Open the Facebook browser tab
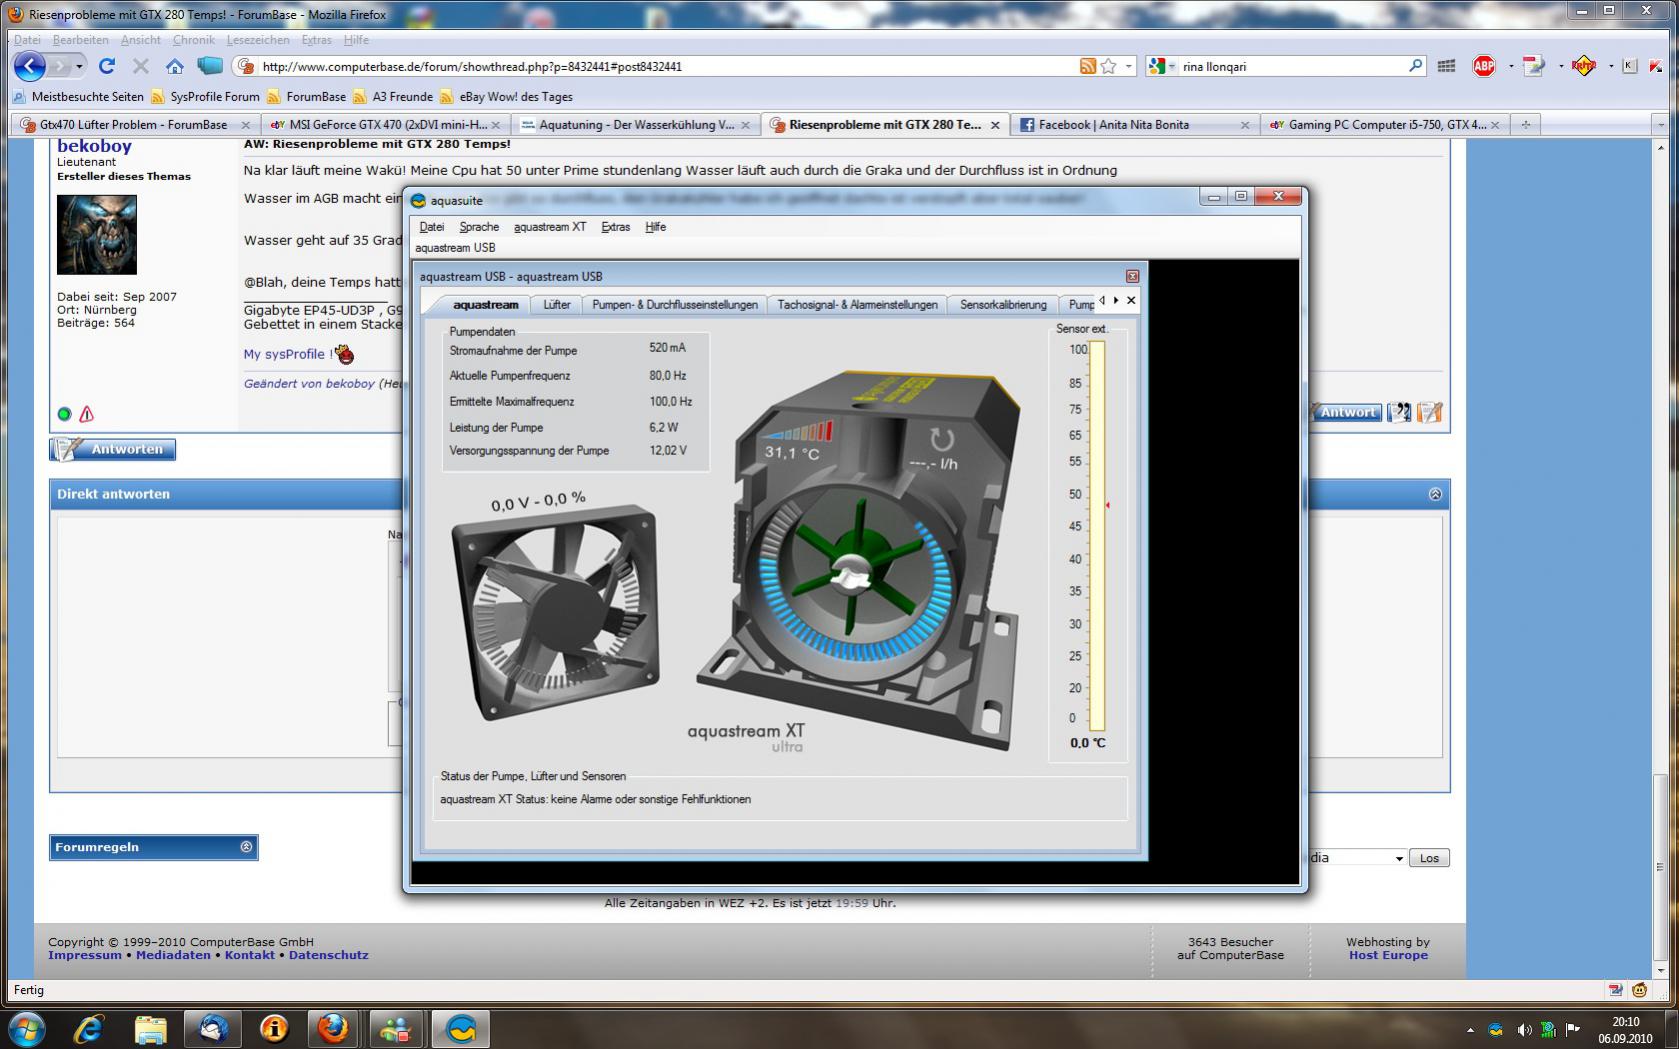 click(x=1135, y=125)
